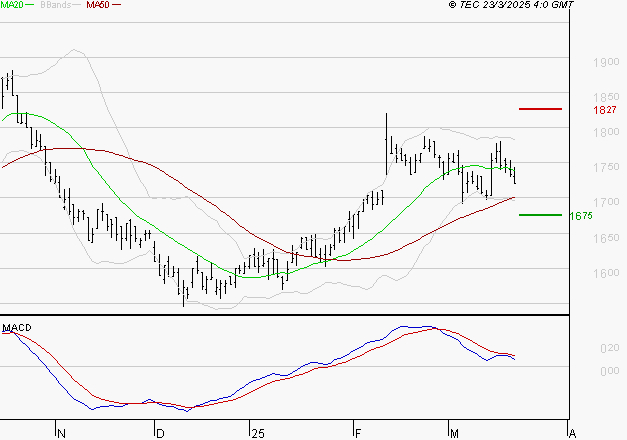Image resolution: width=627 pixels, height=440 pixels.
Task: Click the 1600 price axis label
Action: click(x=606, y=273)
